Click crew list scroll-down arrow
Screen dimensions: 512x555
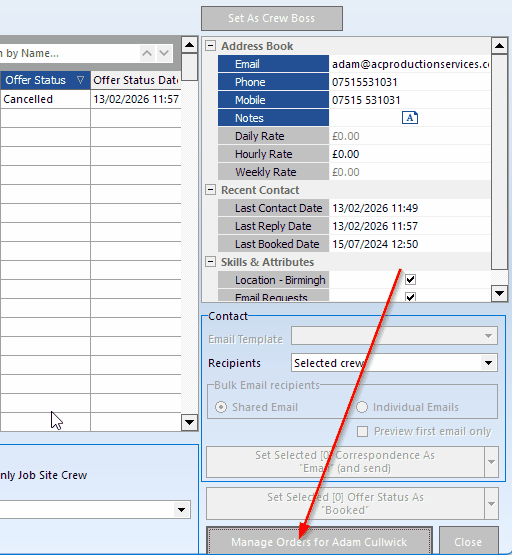pyautogui.click(x=189, y=422)
